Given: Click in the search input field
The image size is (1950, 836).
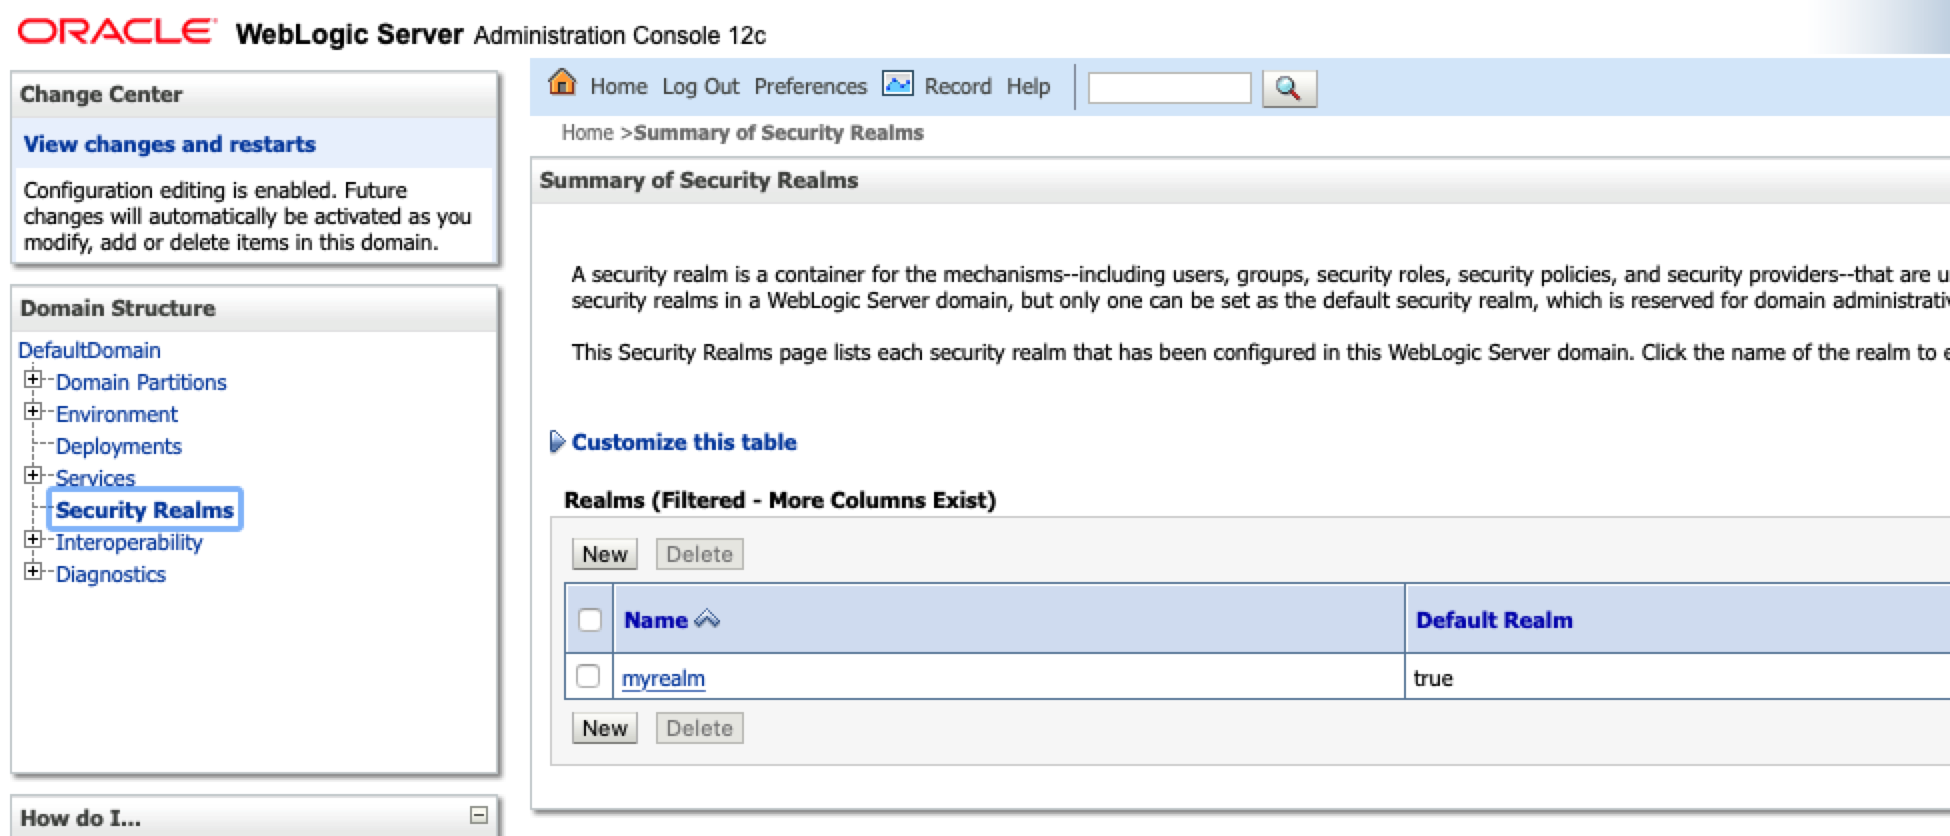Looking at the screenshot, I should [1169, 88].
